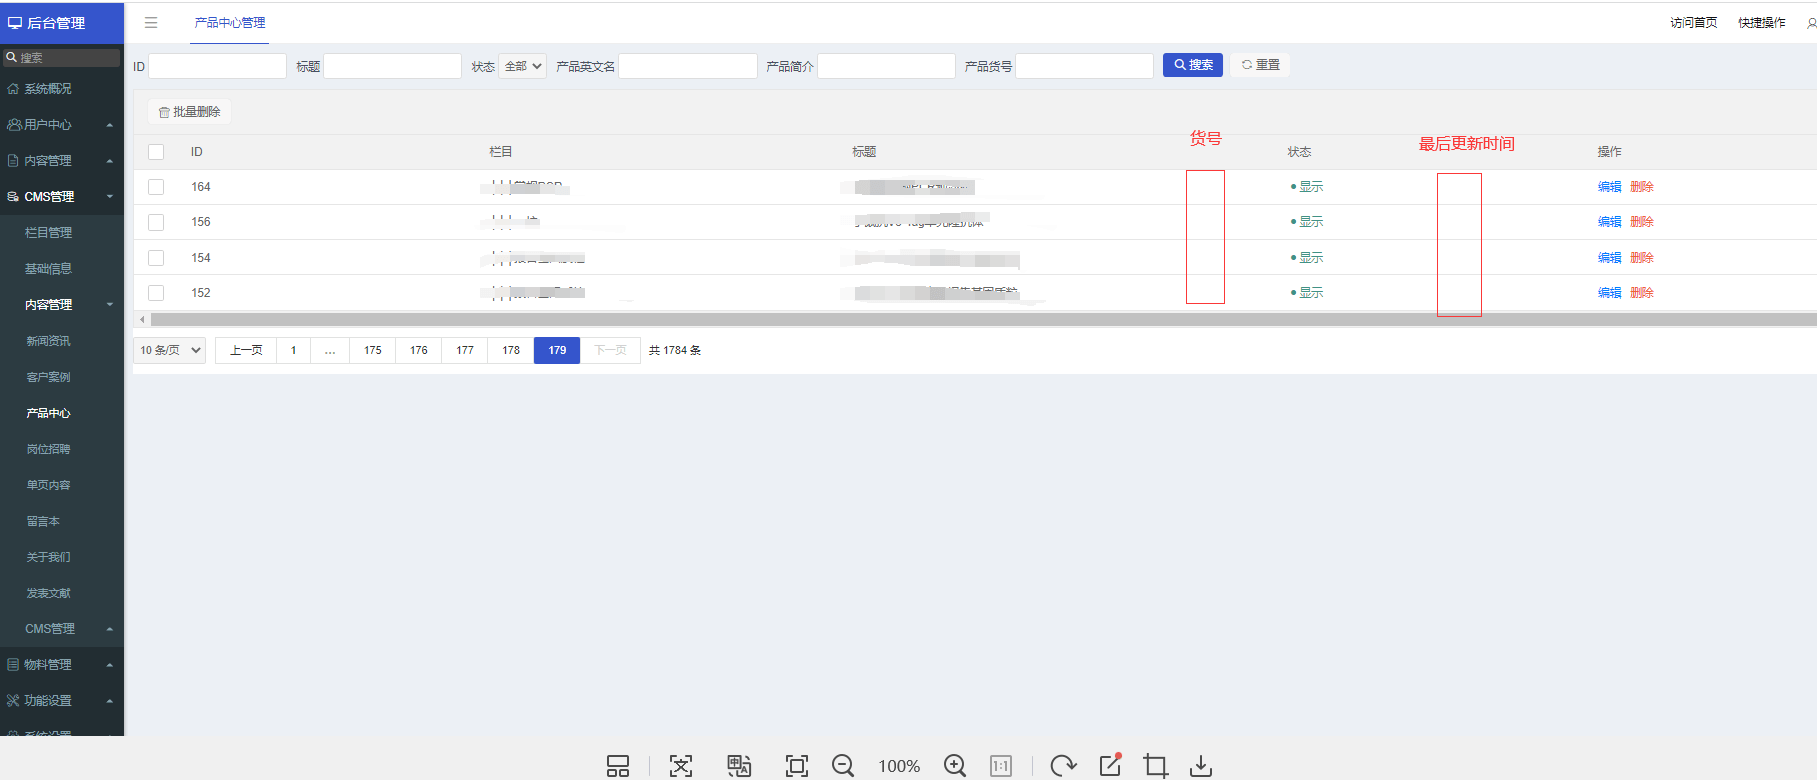Focus the 产品货号 input field

tap(1084, 66)
